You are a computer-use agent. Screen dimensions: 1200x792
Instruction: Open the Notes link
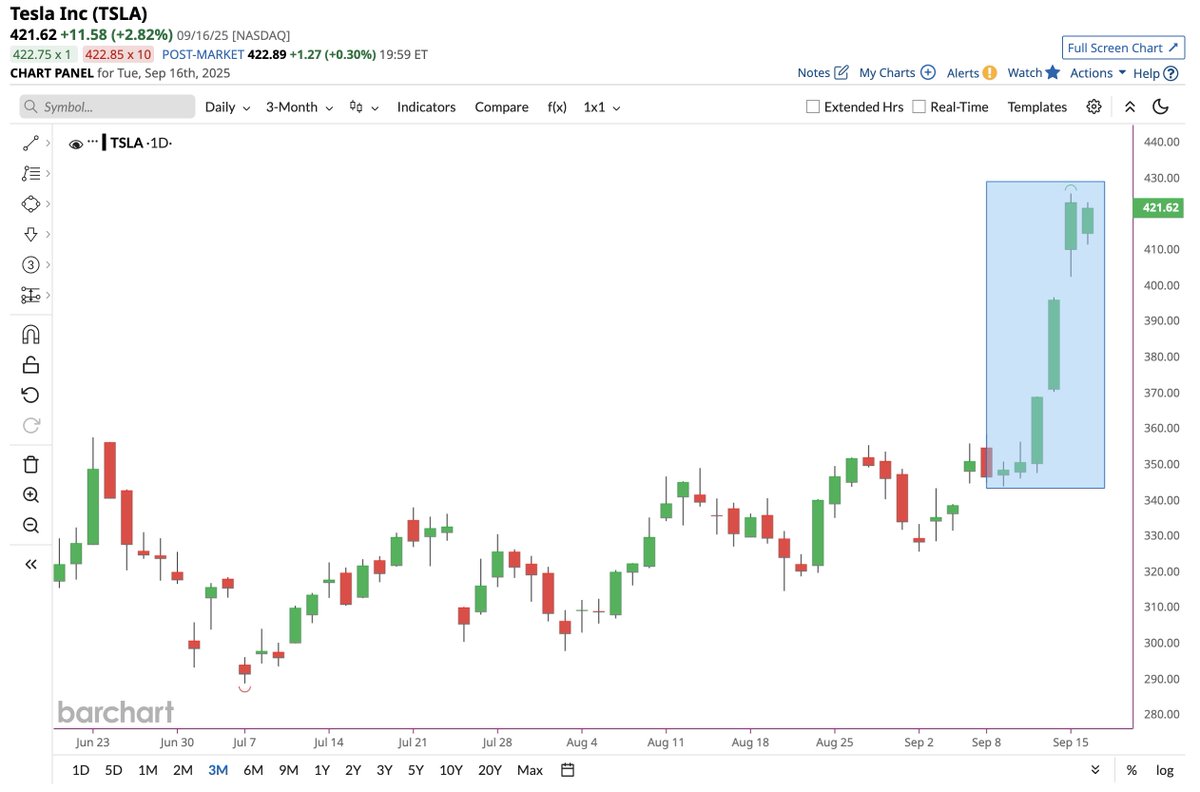pyautogui.click(x=814, y=73)
